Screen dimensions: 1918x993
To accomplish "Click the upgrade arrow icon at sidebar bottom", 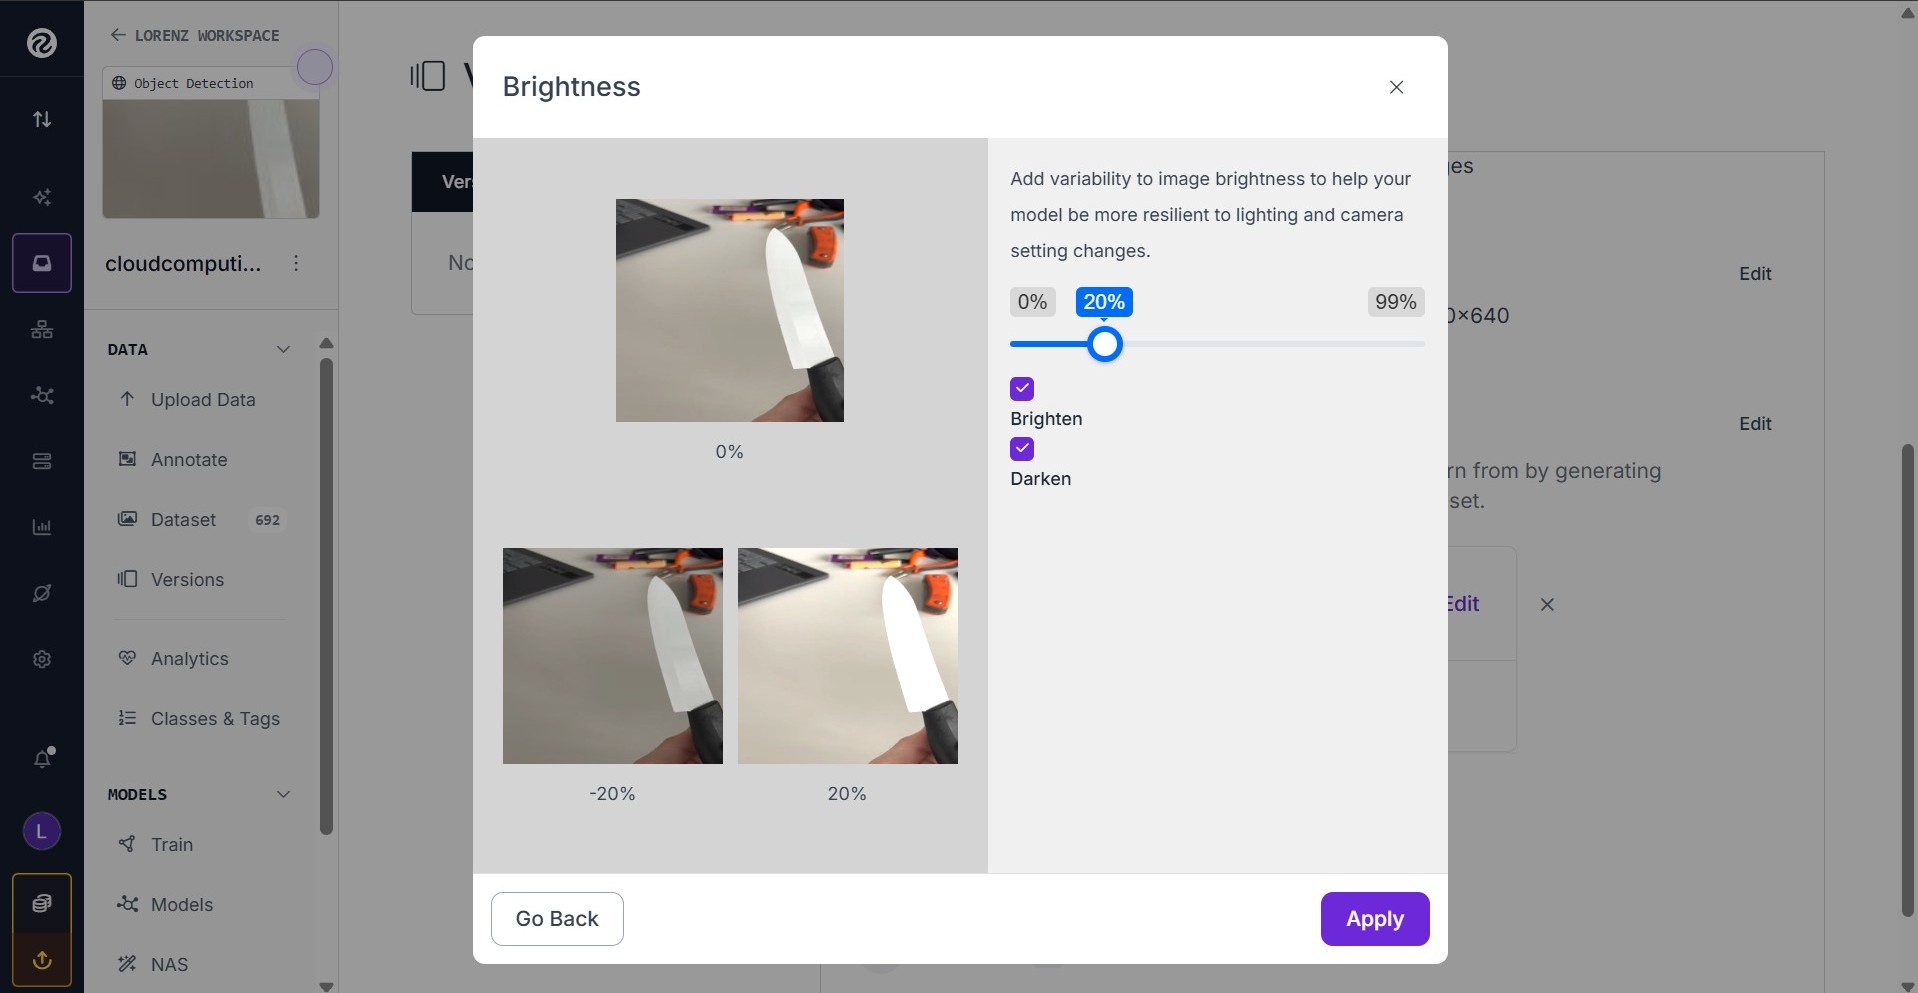I will [42, 960].
